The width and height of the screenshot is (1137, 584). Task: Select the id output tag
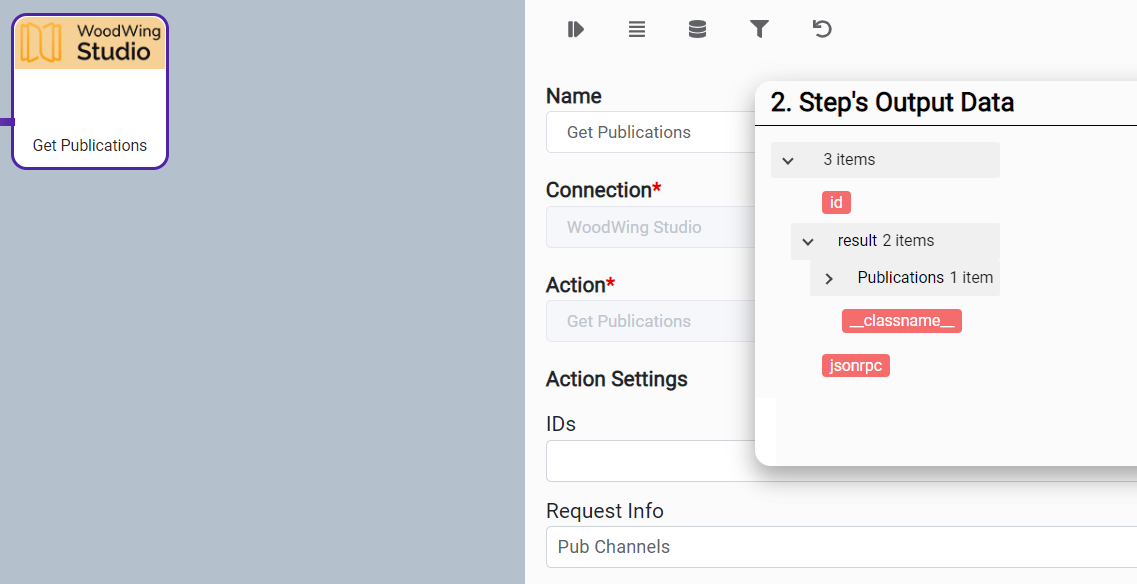click(x=836, y=203)
